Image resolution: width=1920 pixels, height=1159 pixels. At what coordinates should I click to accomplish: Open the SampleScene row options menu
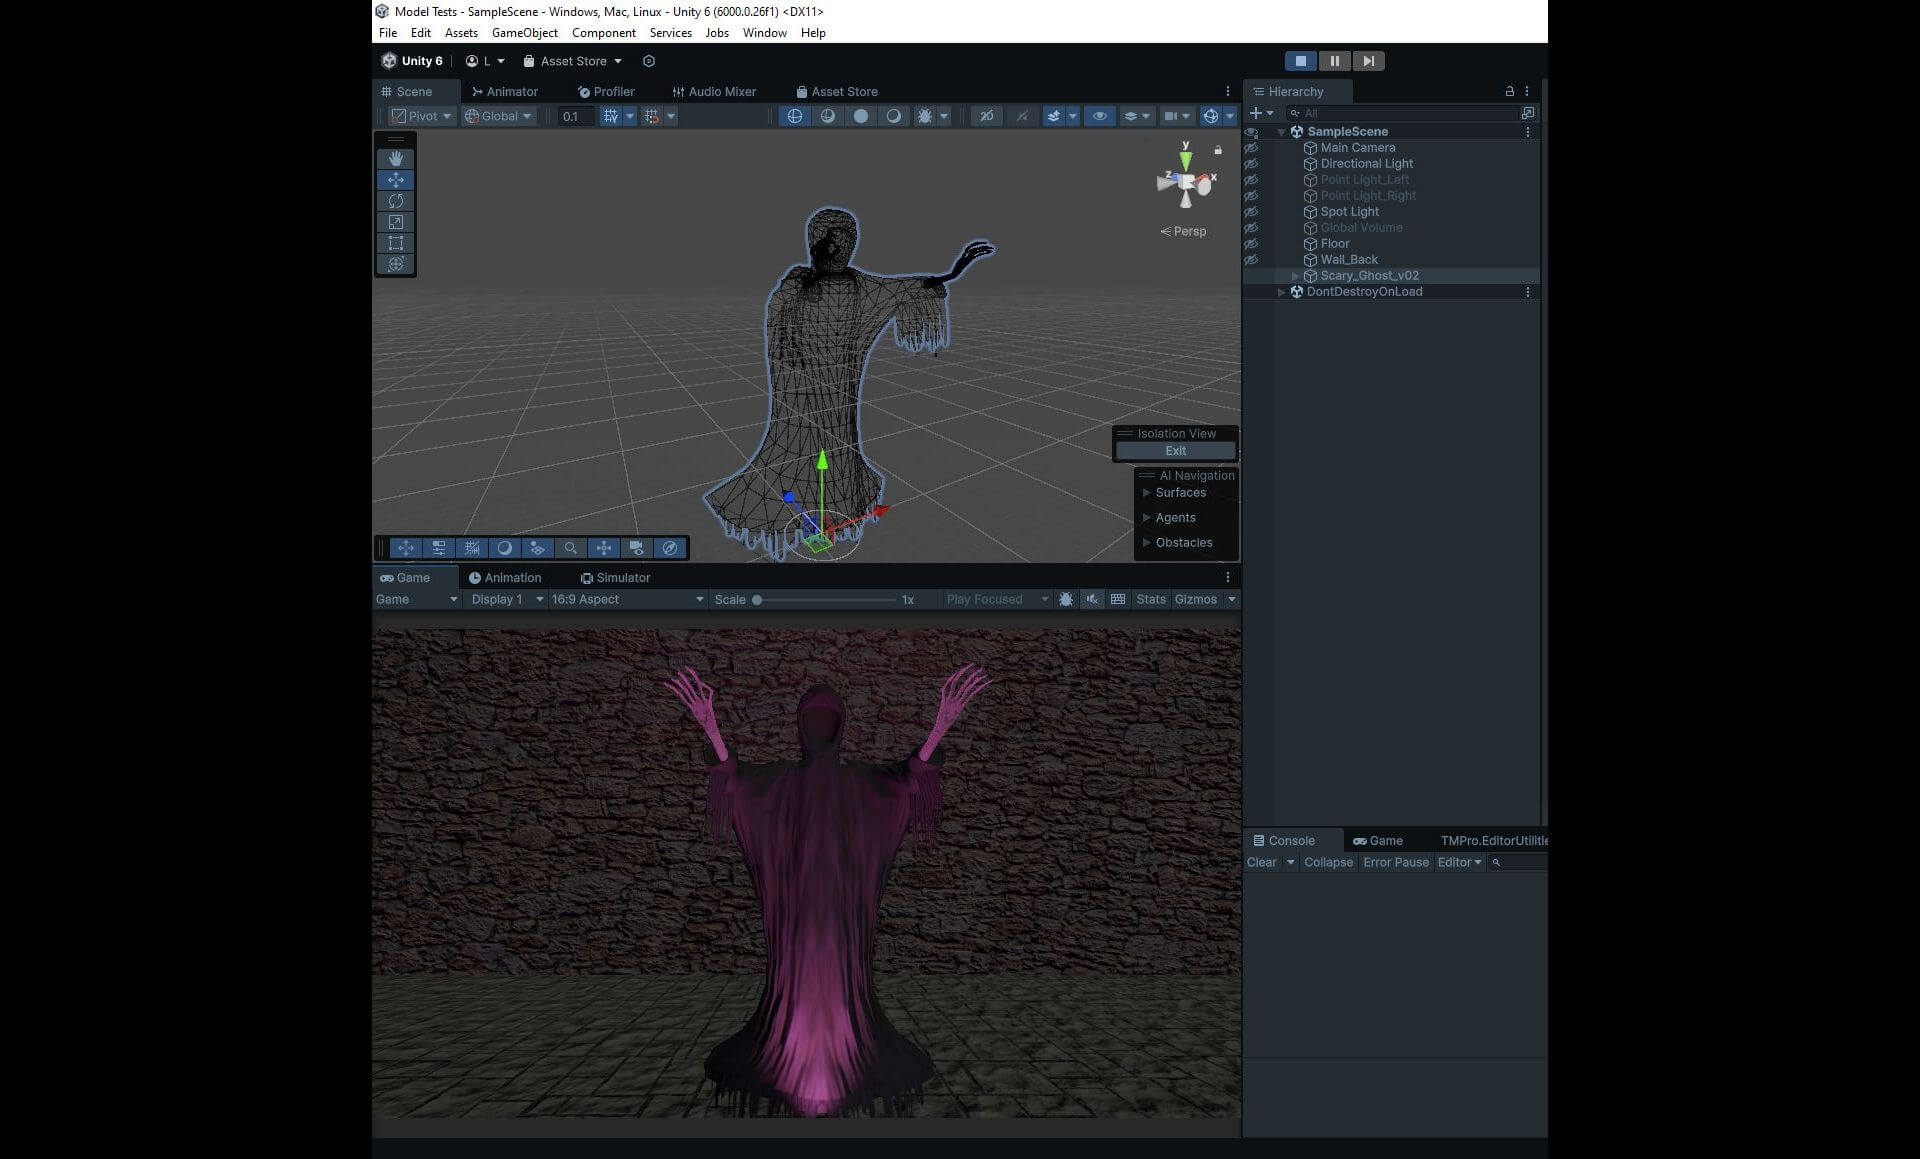coord(1527,132)
